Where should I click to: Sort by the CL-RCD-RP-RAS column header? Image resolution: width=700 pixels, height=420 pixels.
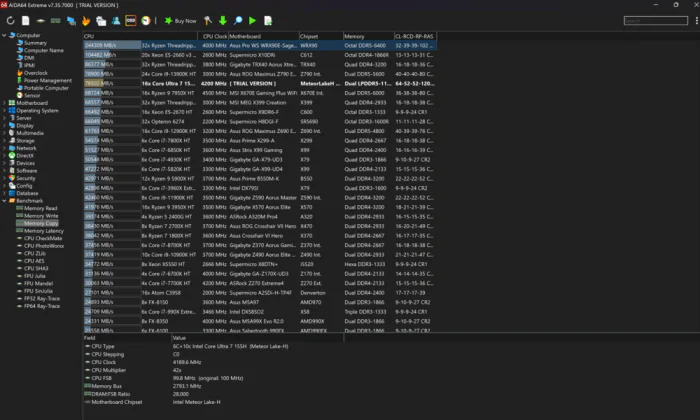[415, 36]
